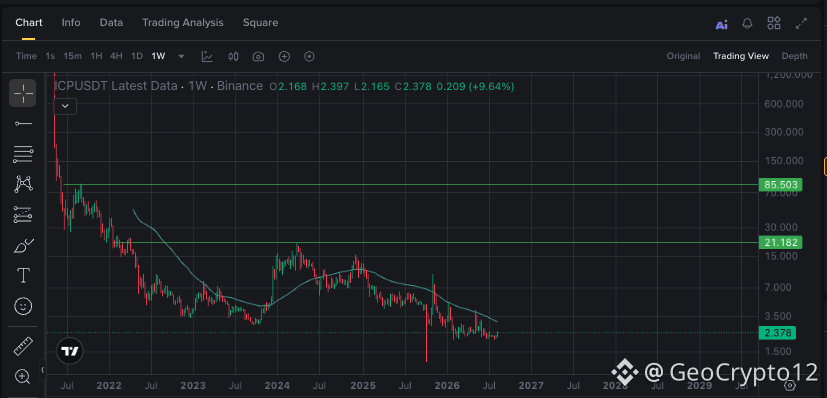Click the 85.503 price line label
The image size is (827, 398).
point(781,185)
